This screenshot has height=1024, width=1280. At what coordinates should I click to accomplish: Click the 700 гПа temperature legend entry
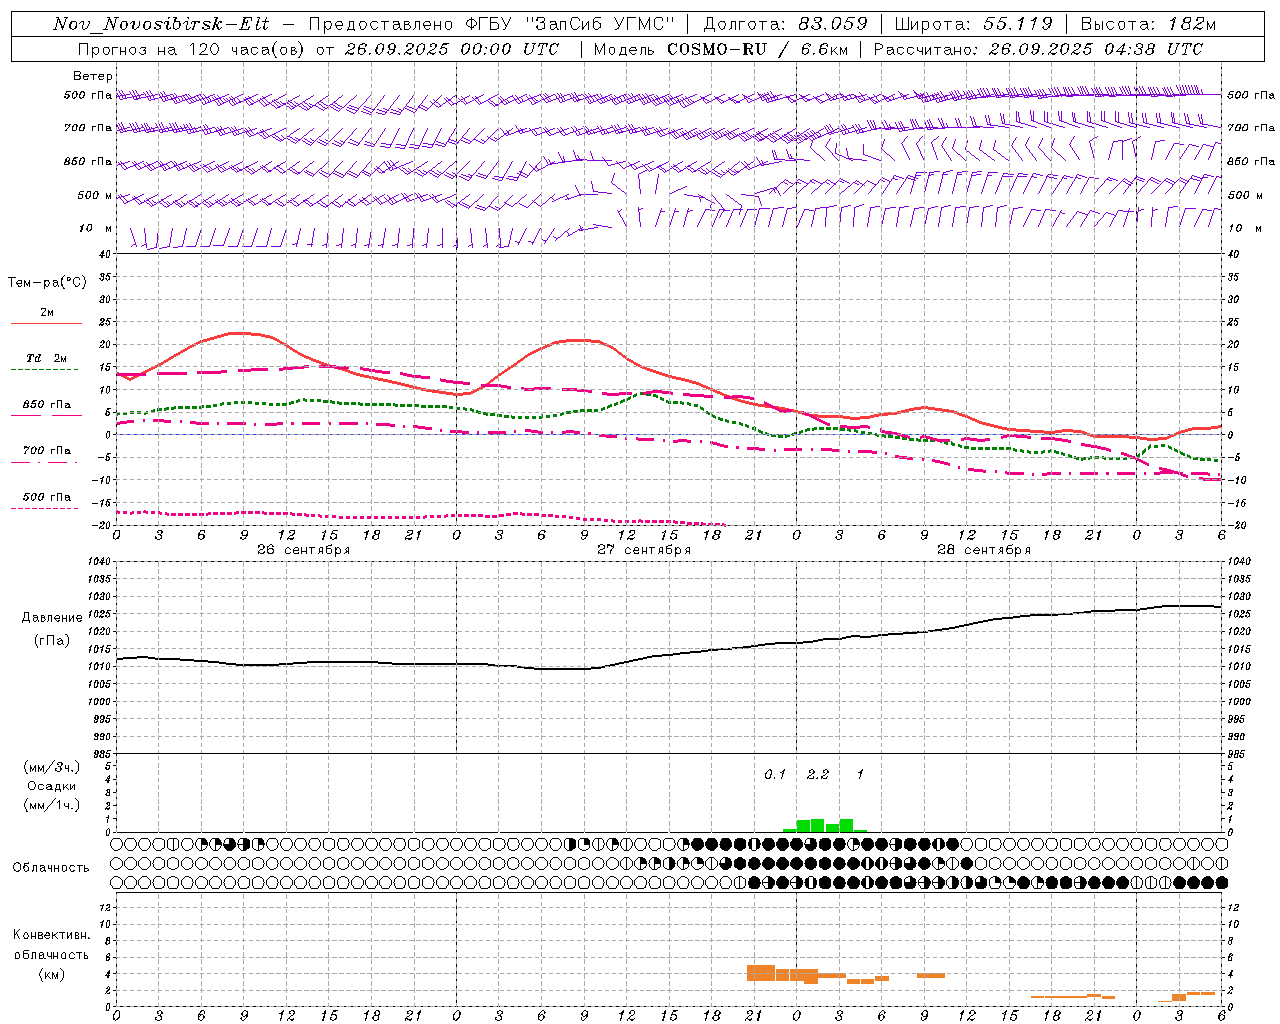click(x=47, y=454)
